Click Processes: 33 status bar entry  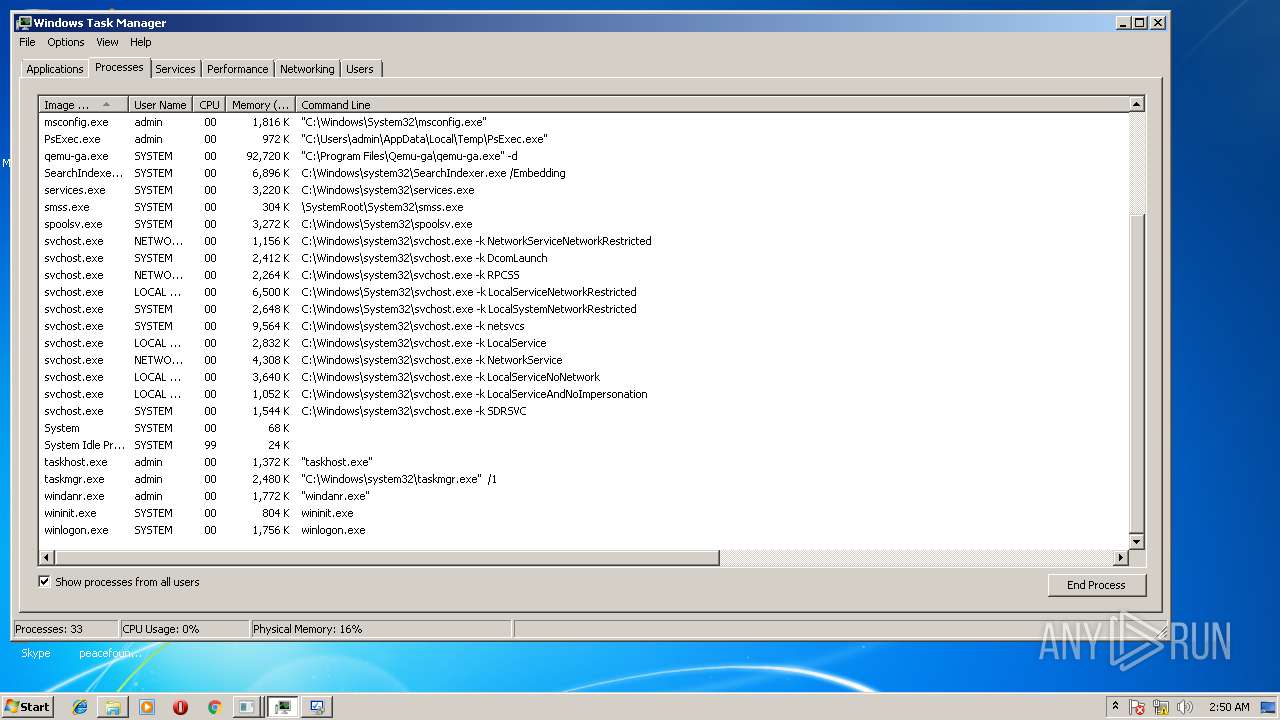pos(65,629)
